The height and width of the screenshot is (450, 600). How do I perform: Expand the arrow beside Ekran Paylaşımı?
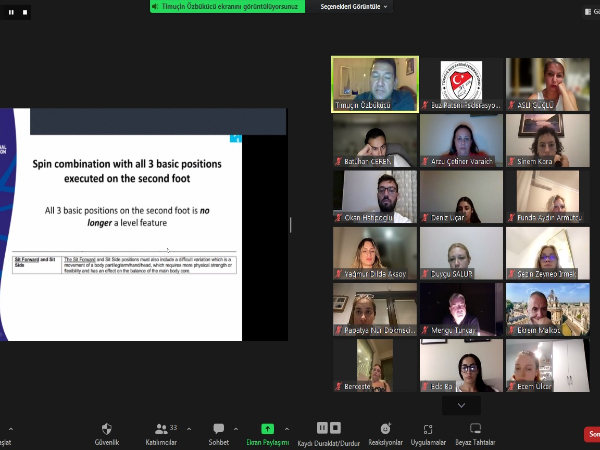pos(287,429)
